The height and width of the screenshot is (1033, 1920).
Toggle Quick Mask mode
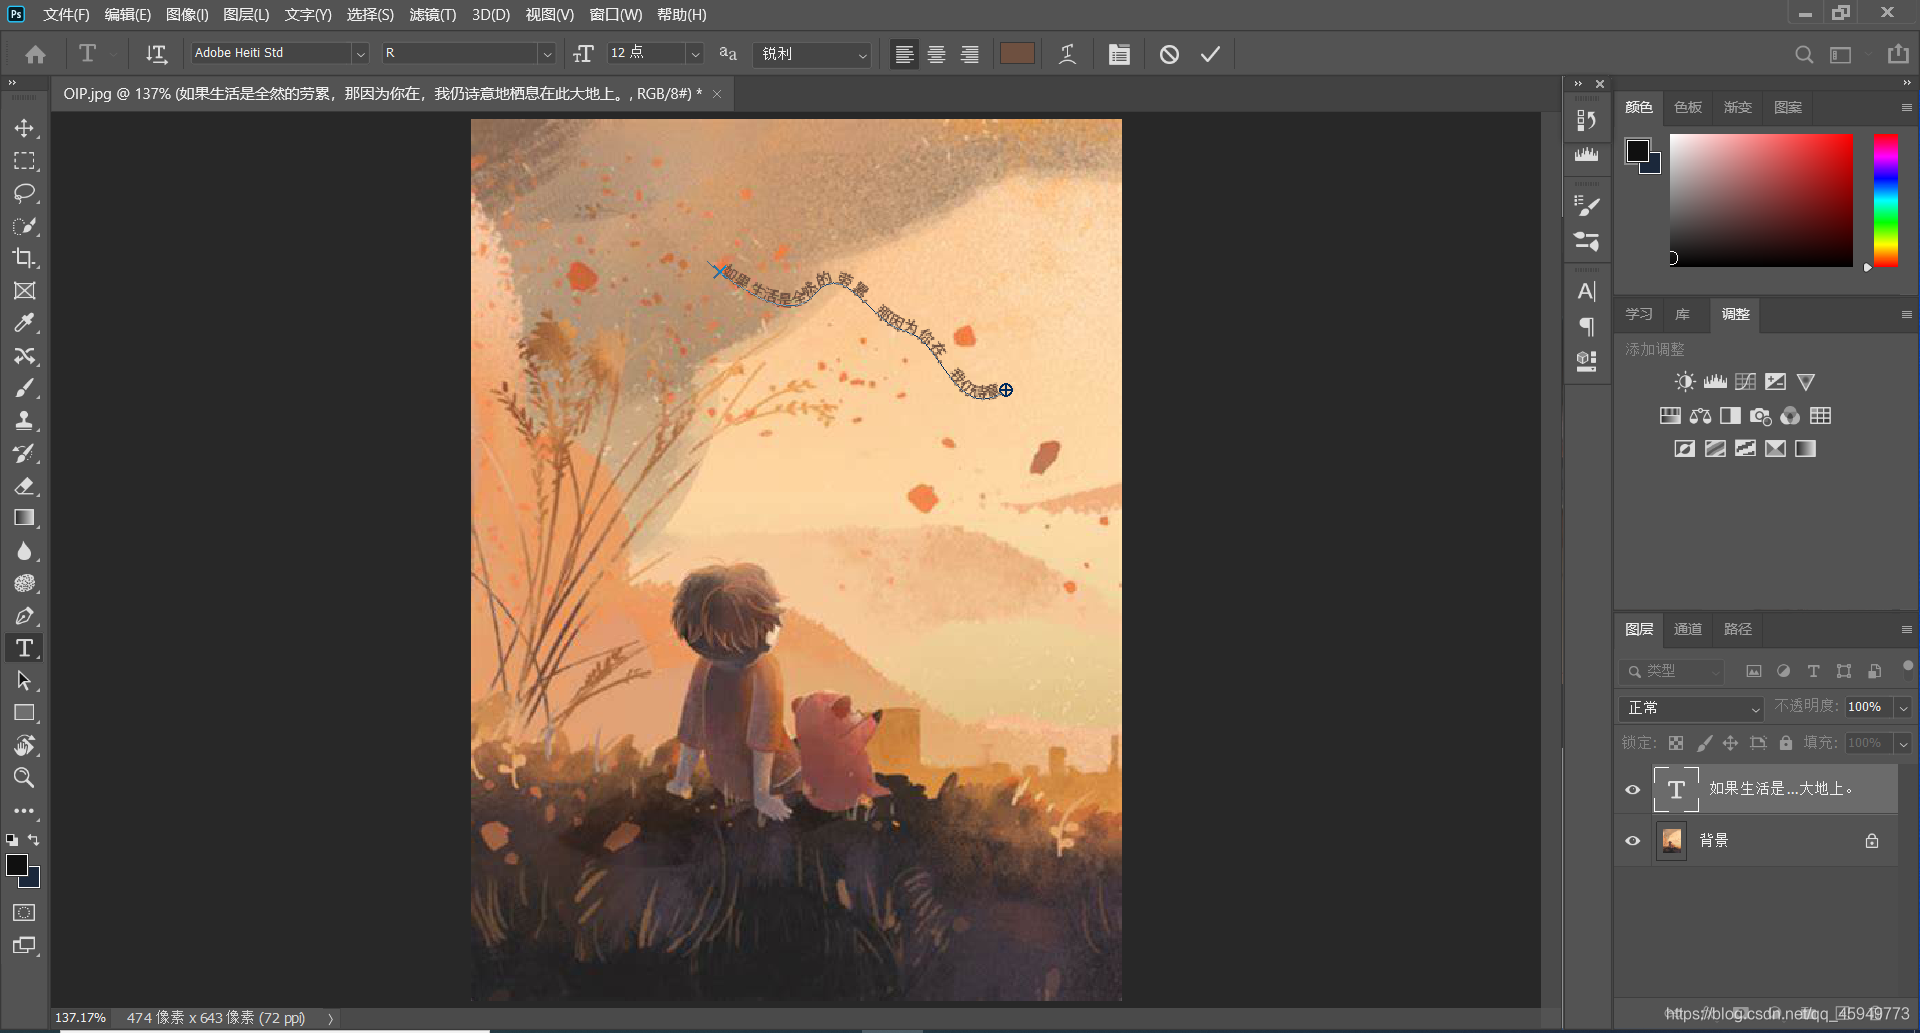coord(24,912)
